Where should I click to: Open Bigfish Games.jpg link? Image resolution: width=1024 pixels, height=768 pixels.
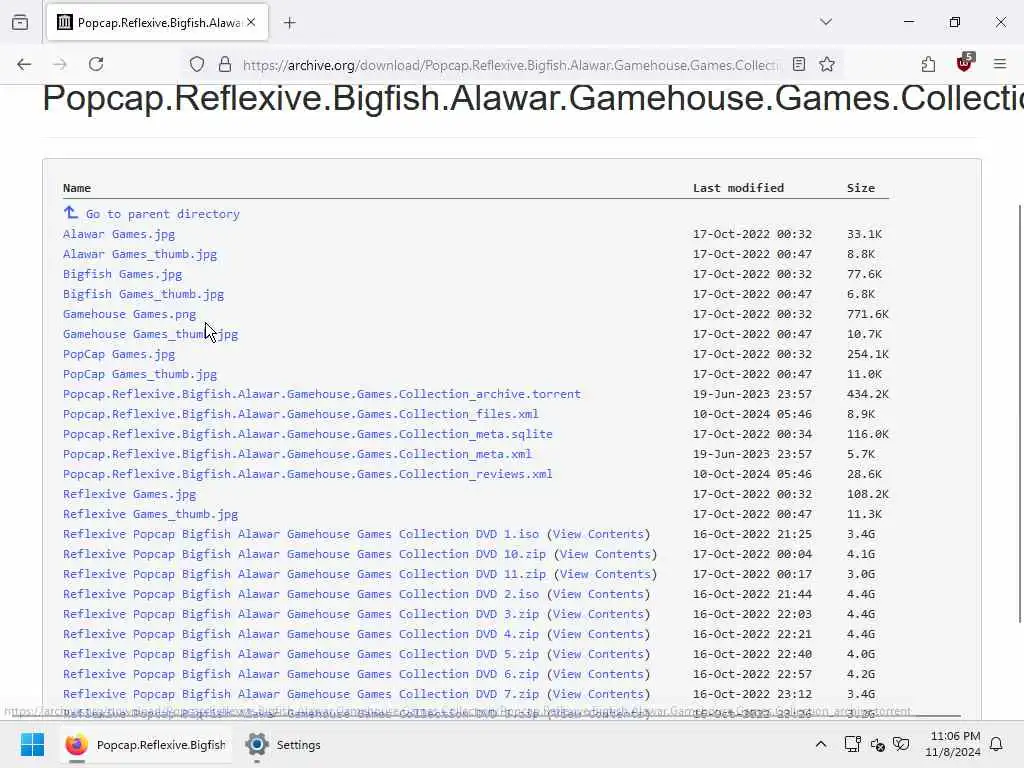[x=122, y=274]
